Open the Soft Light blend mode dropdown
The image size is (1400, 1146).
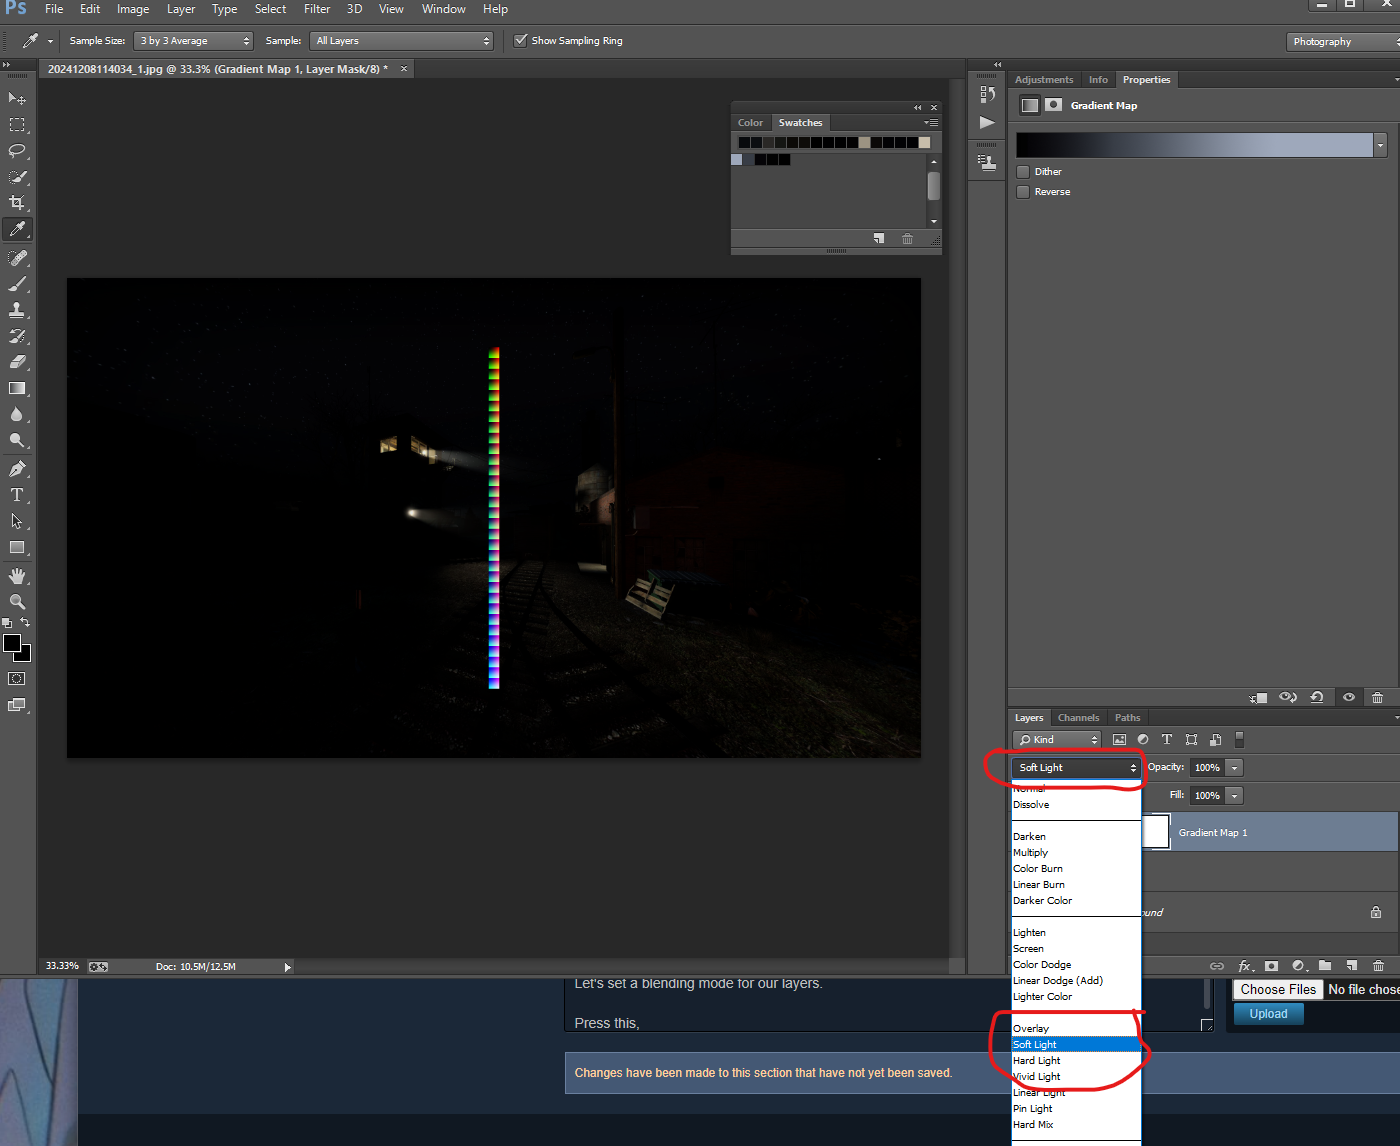click(1076, 768)
